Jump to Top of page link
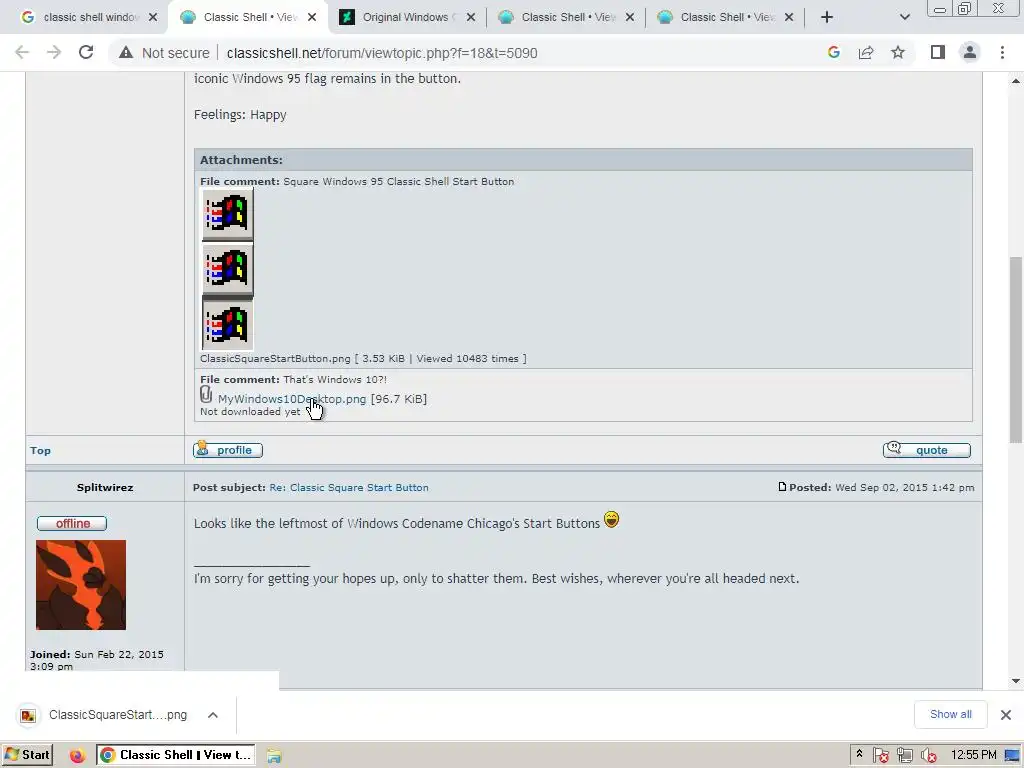Viewport: 1024px width, 768px height. (40, 451)
